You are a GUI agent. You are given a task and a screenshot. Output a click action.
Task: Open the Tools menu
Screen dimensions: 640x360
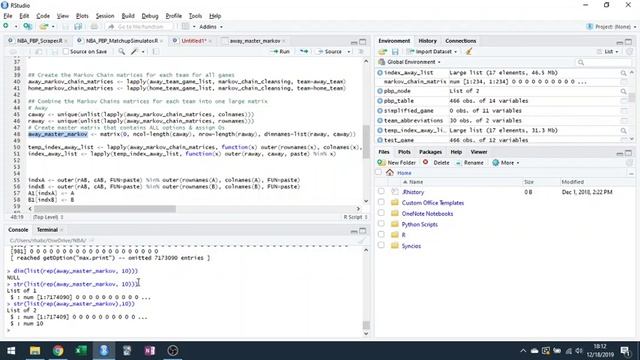coord(195,16)
